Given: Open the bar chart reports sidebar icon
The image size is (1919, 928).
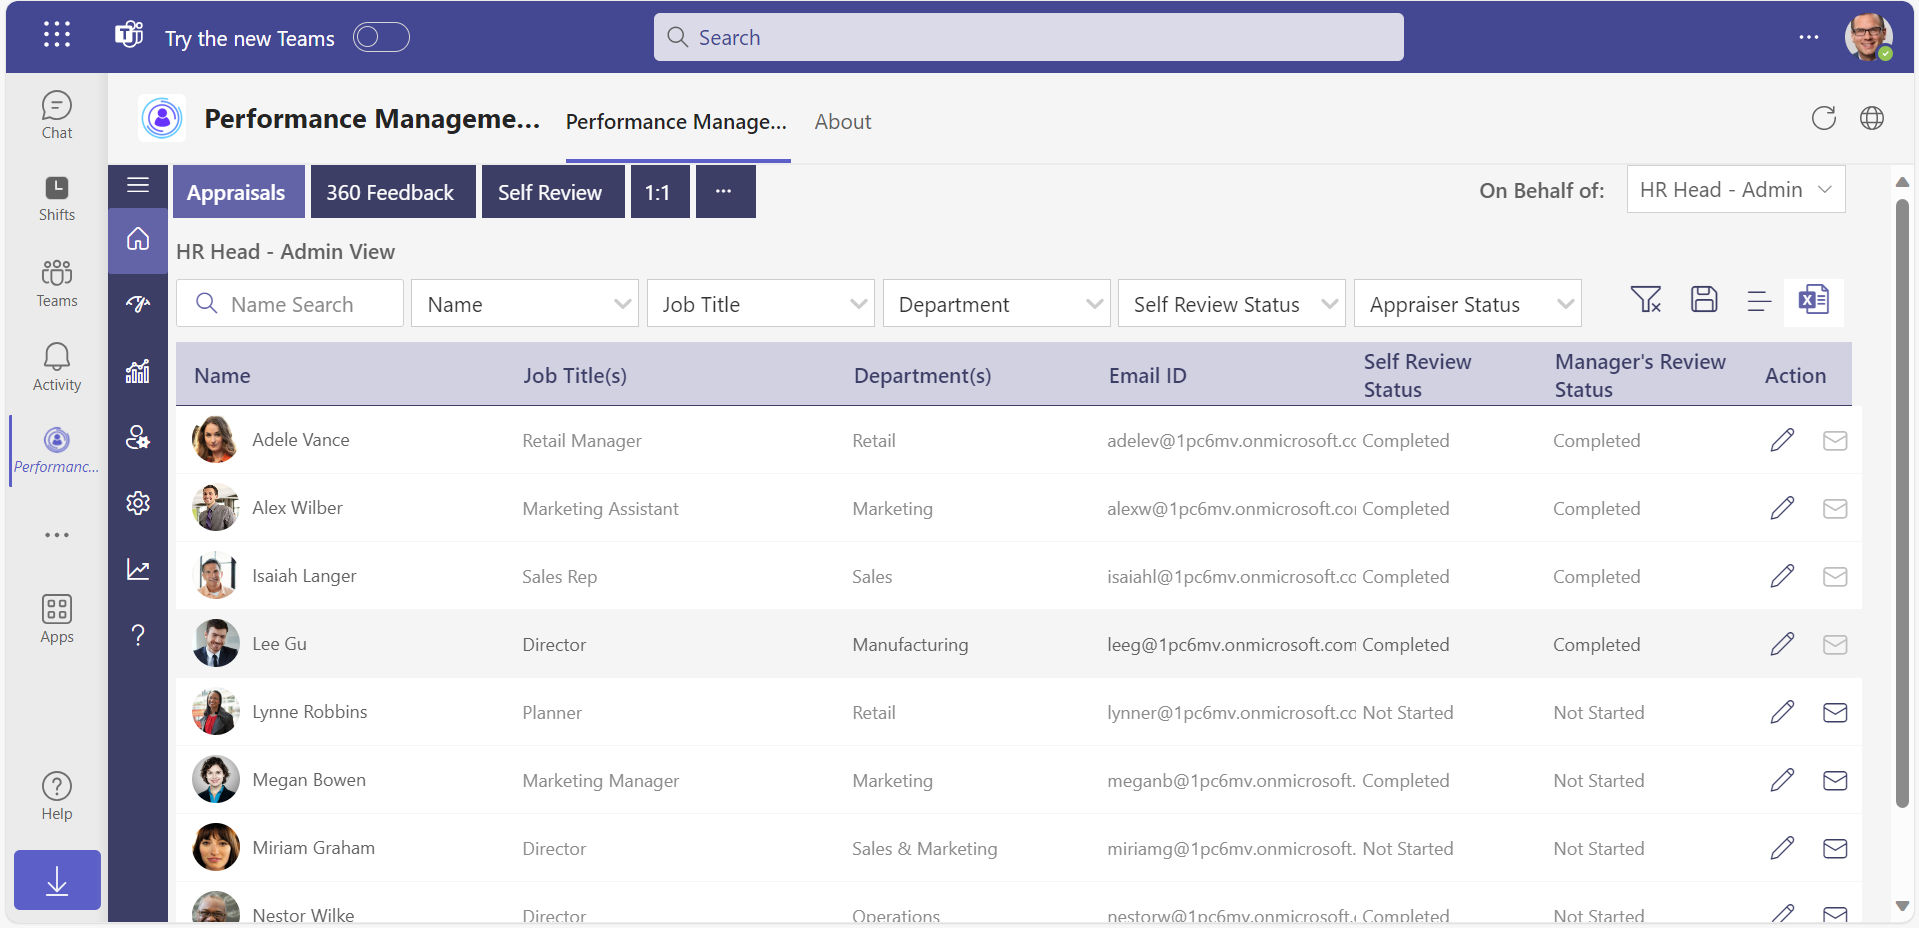Looking at the screenshot, I should point(138,371).
